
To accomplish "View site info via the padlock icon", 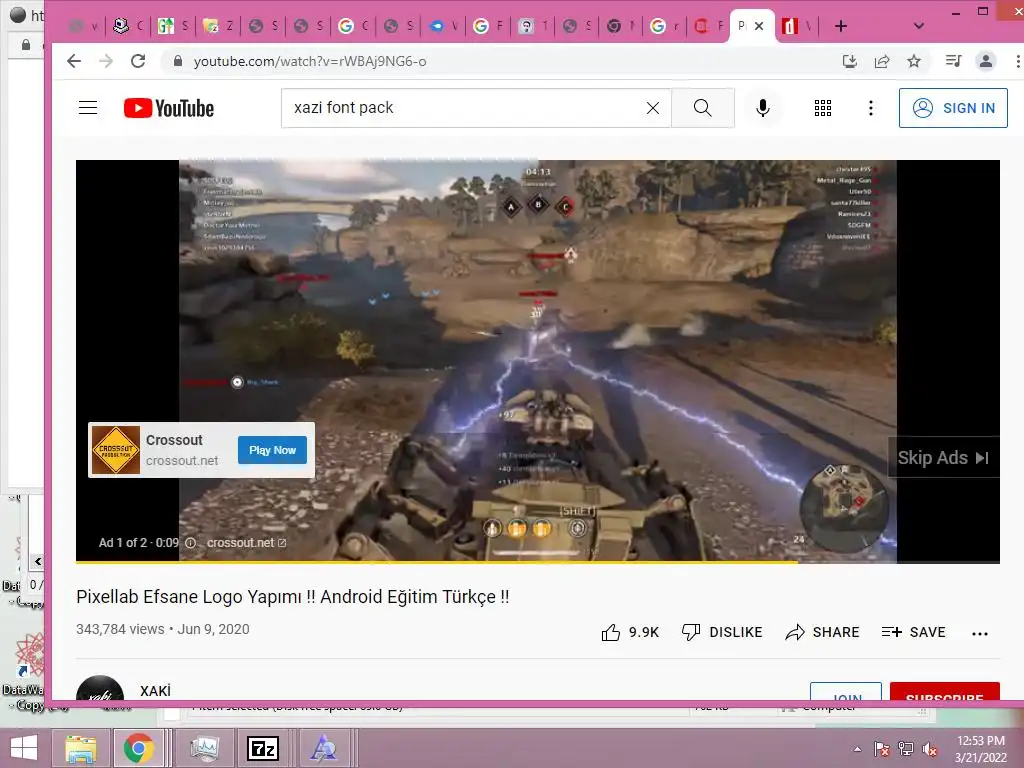I will pyautogui.click(x=177, y=61).
